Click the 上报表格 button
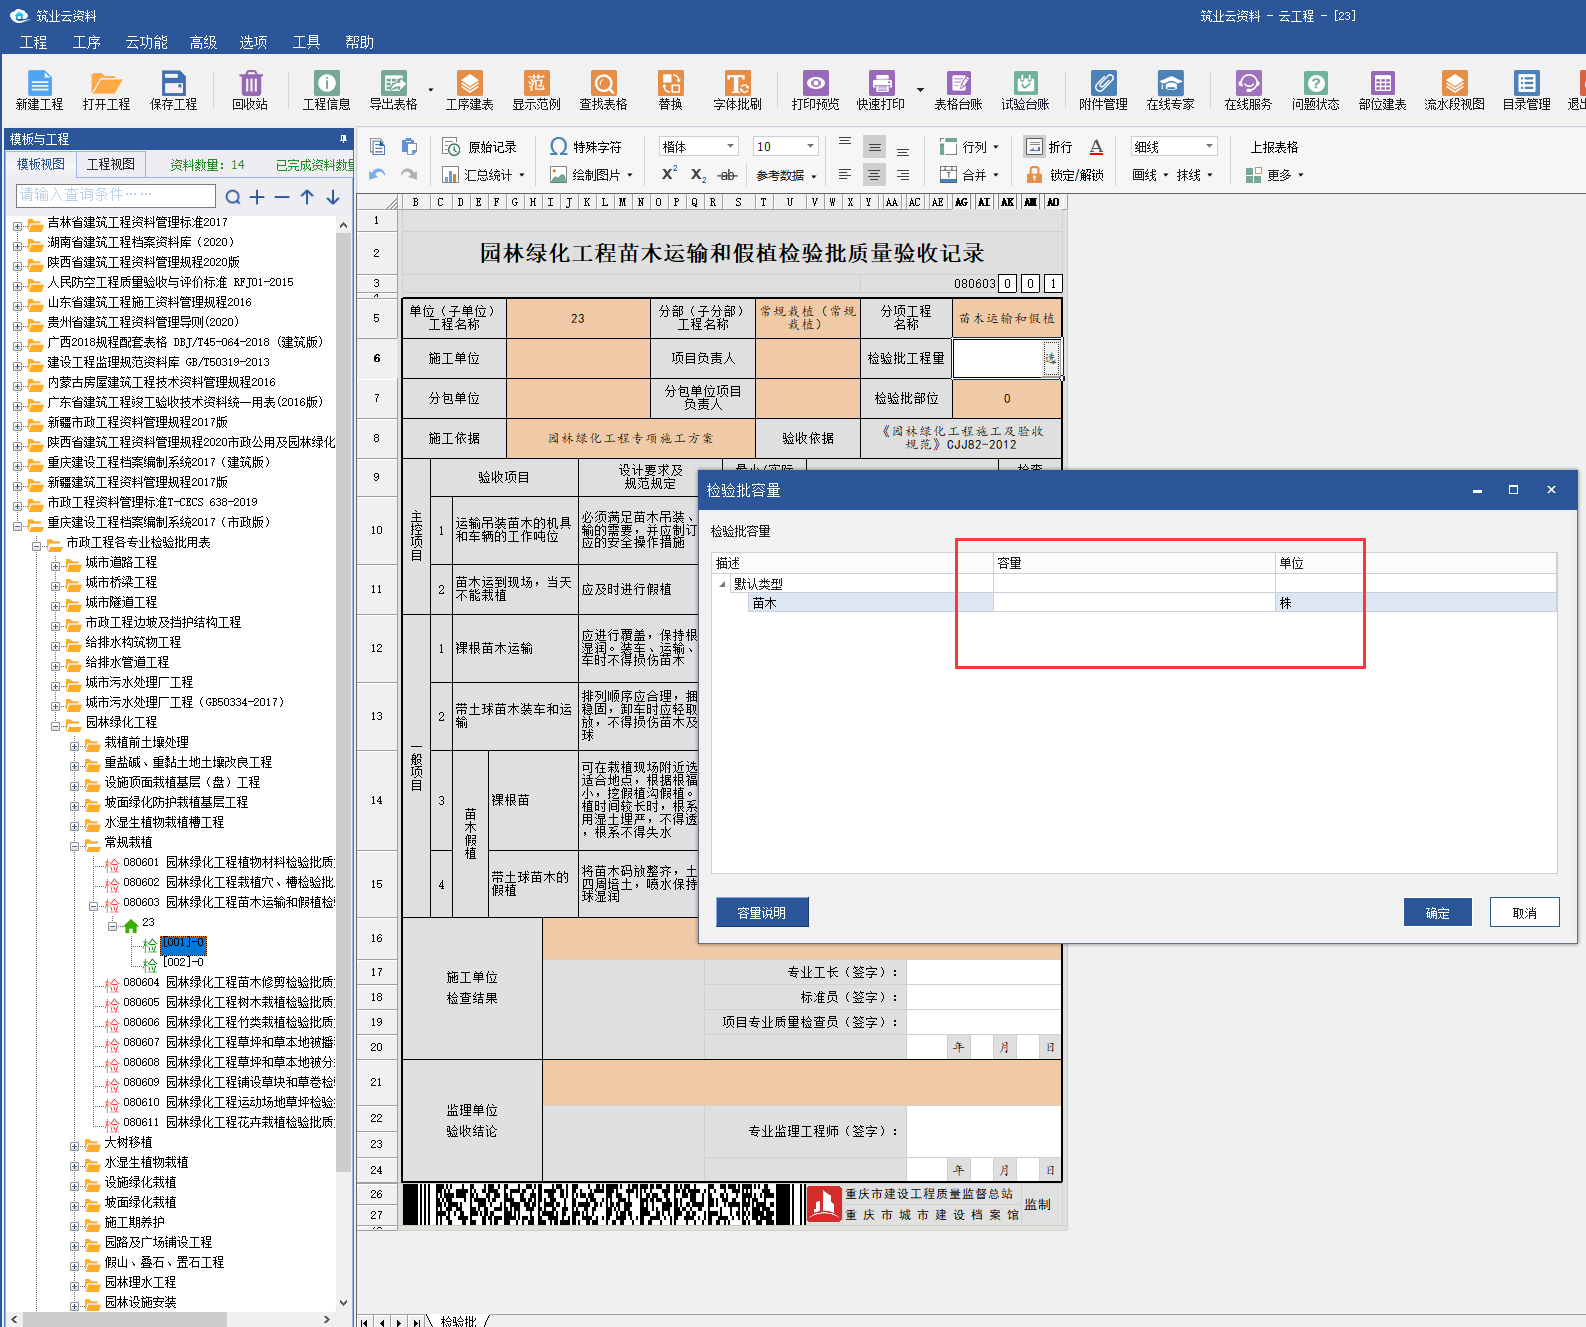The width and height of the screenshot is (1586, 1327). 1274,147
